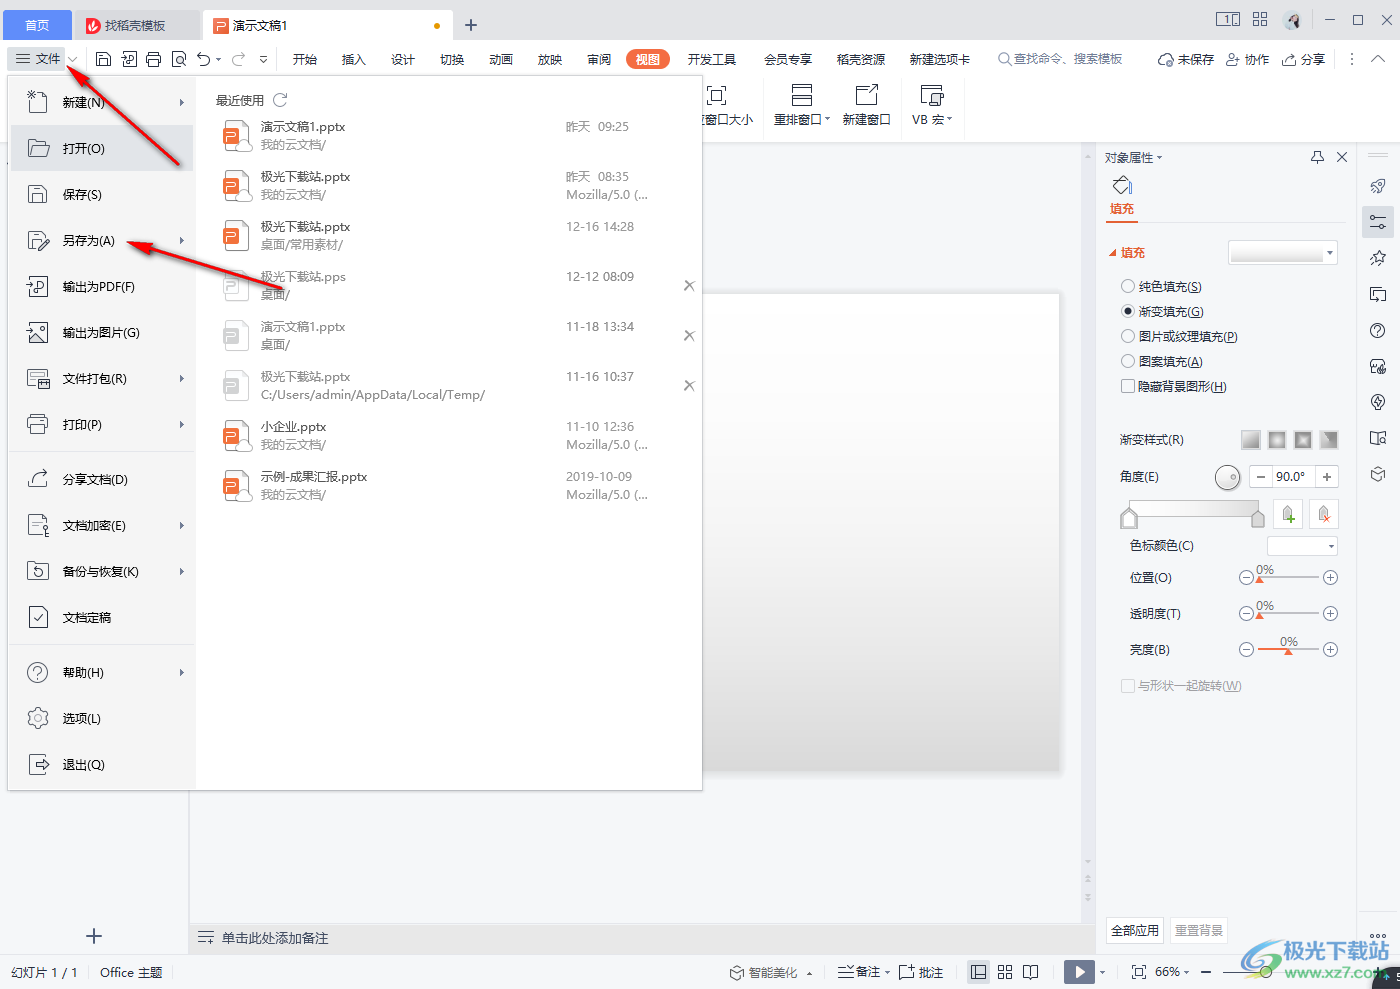Expand the Save As submenu
This screenshot has height=989, width=1400.
click(x=182, y=241)
